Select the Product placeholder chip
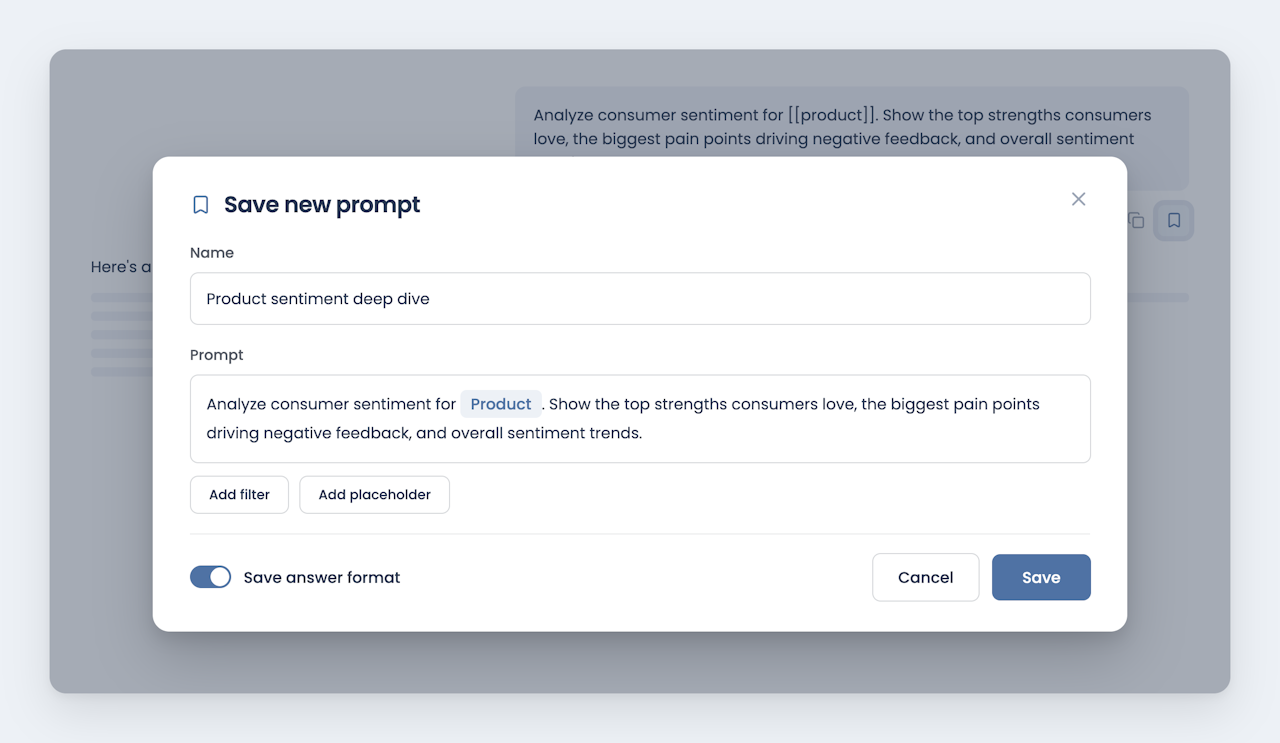 (x=501, y=404)
